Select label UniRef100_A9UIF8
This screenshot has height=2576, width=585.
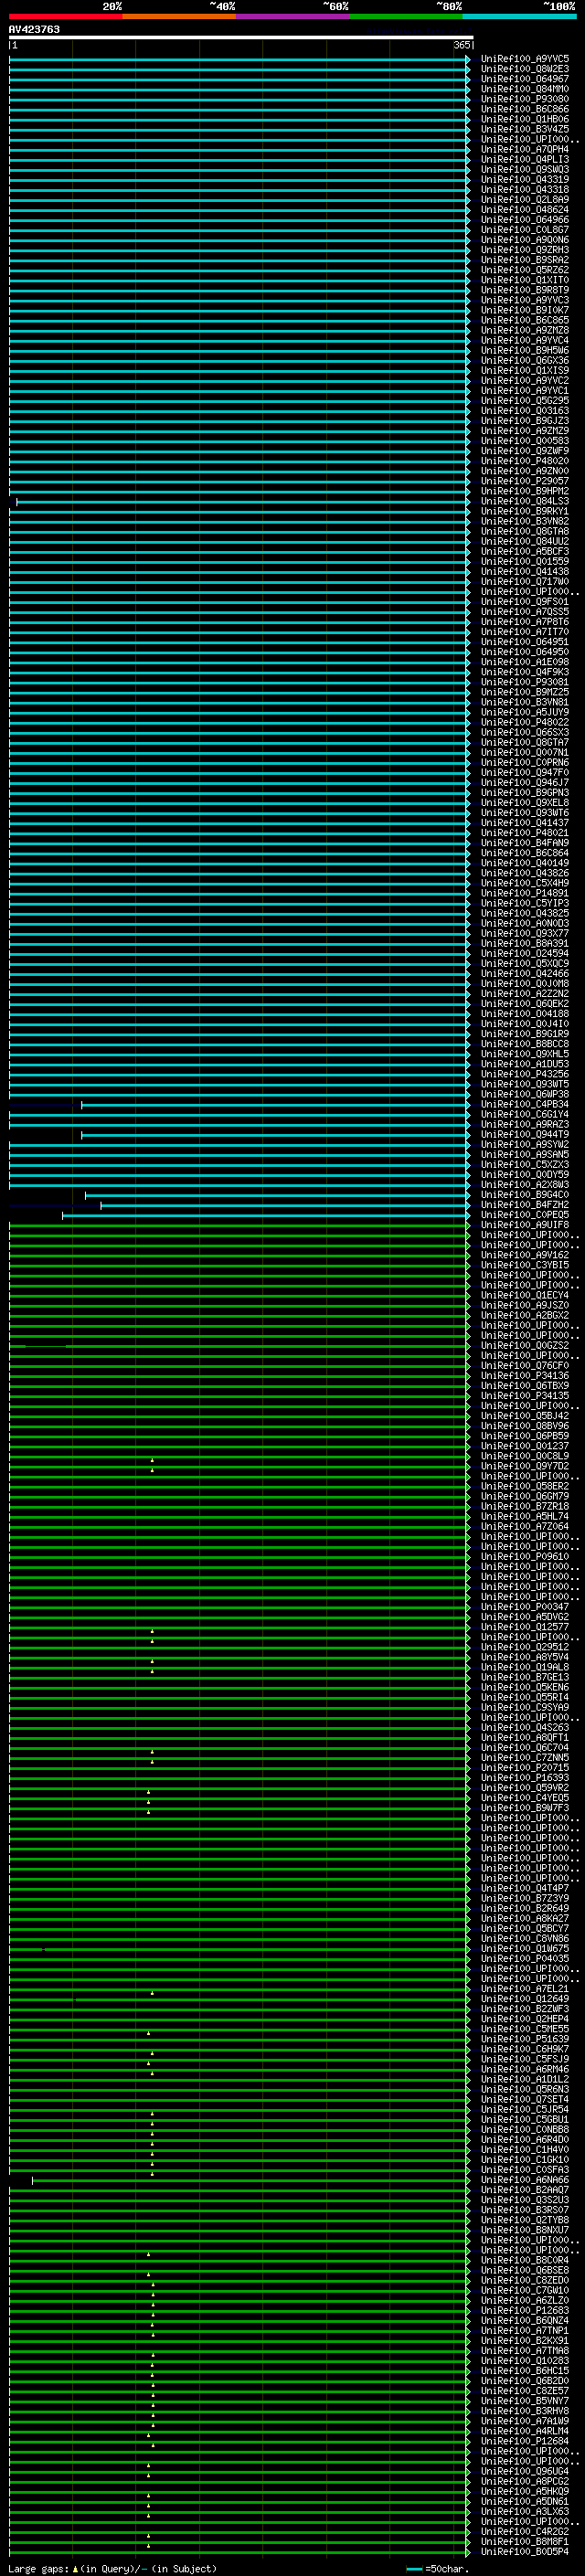click(x=525, y=1225)
